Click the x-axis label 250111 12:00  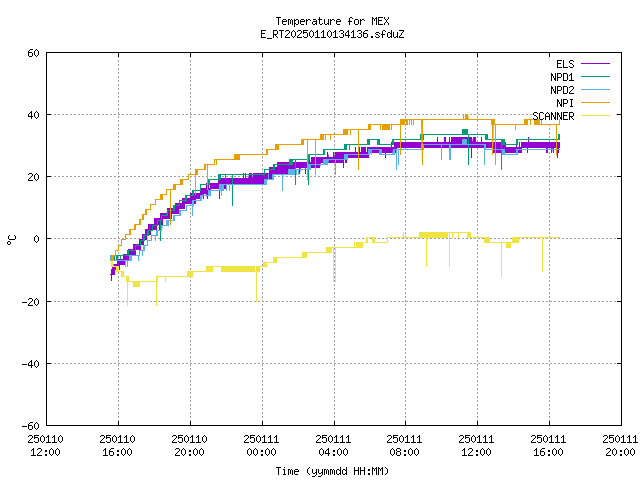(476, 446)
